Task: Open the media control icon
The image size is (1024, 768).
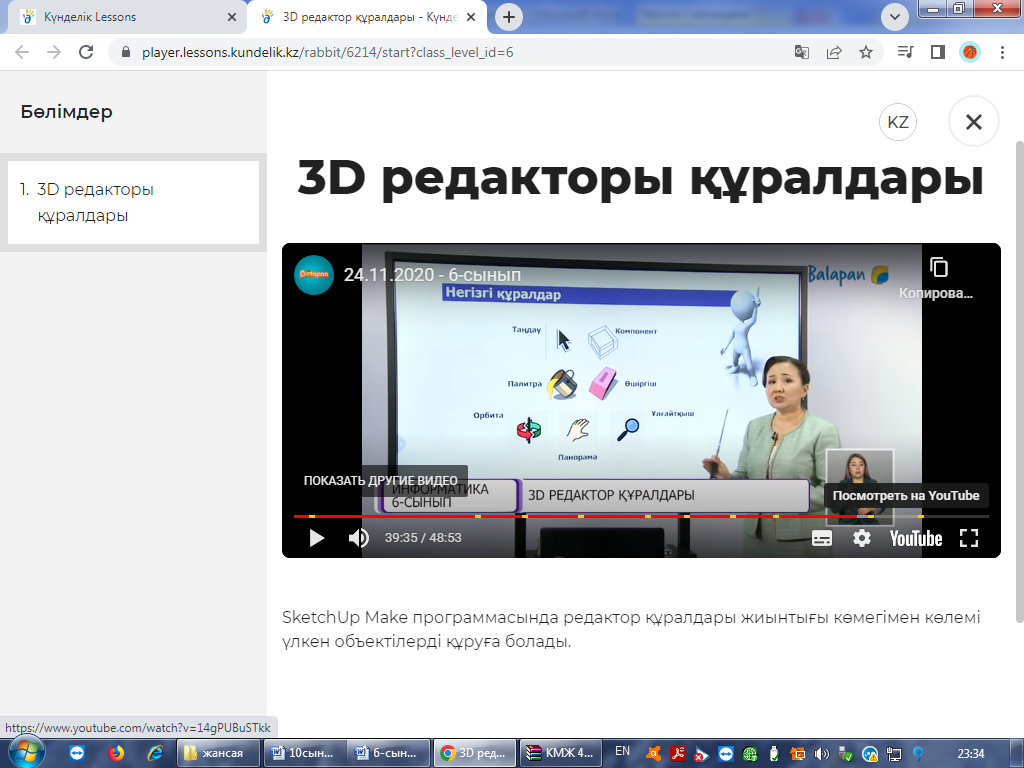Action: [905, 52]
